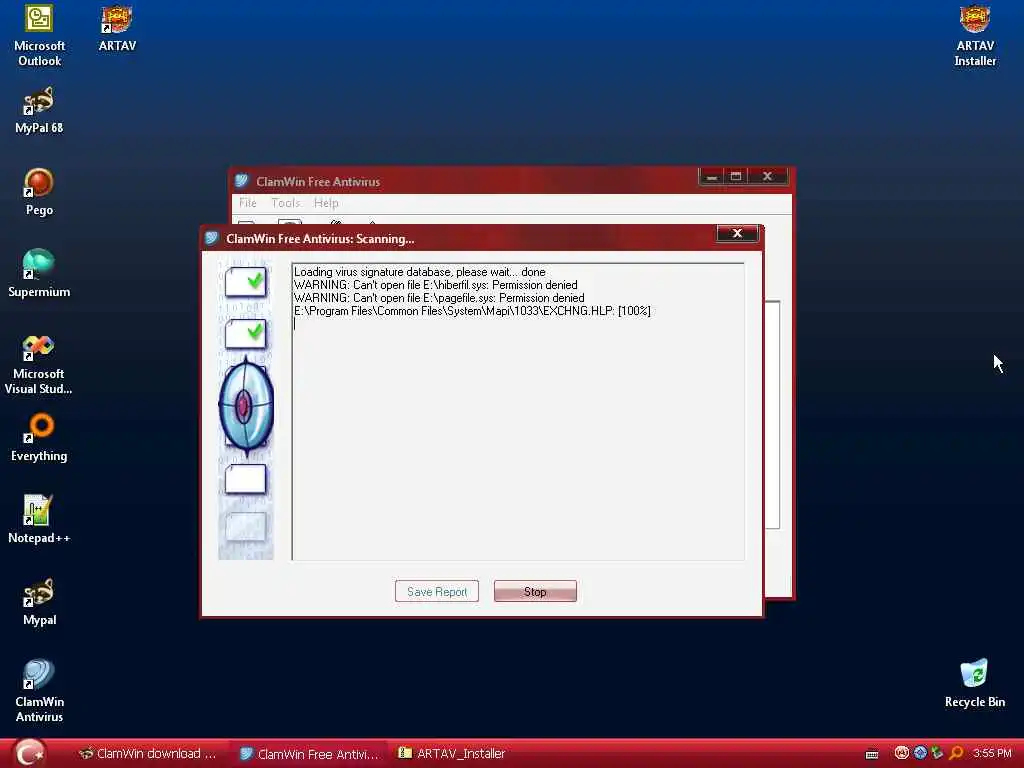This screenshot has width=1024, height=768.
Task: Click the orange magnifier Everything tray icon
Action: [957, 753]
